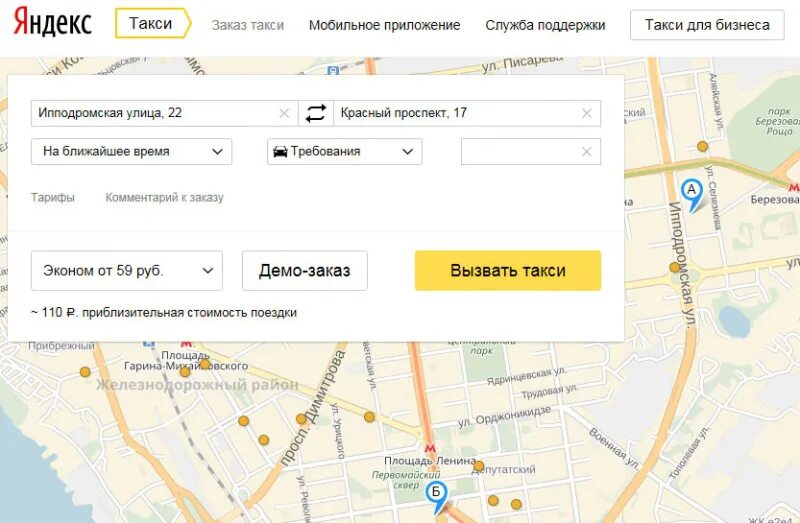800x523 pixels.
Task: Swap pickup and destination addresses
Action: (x=316, y=113)
